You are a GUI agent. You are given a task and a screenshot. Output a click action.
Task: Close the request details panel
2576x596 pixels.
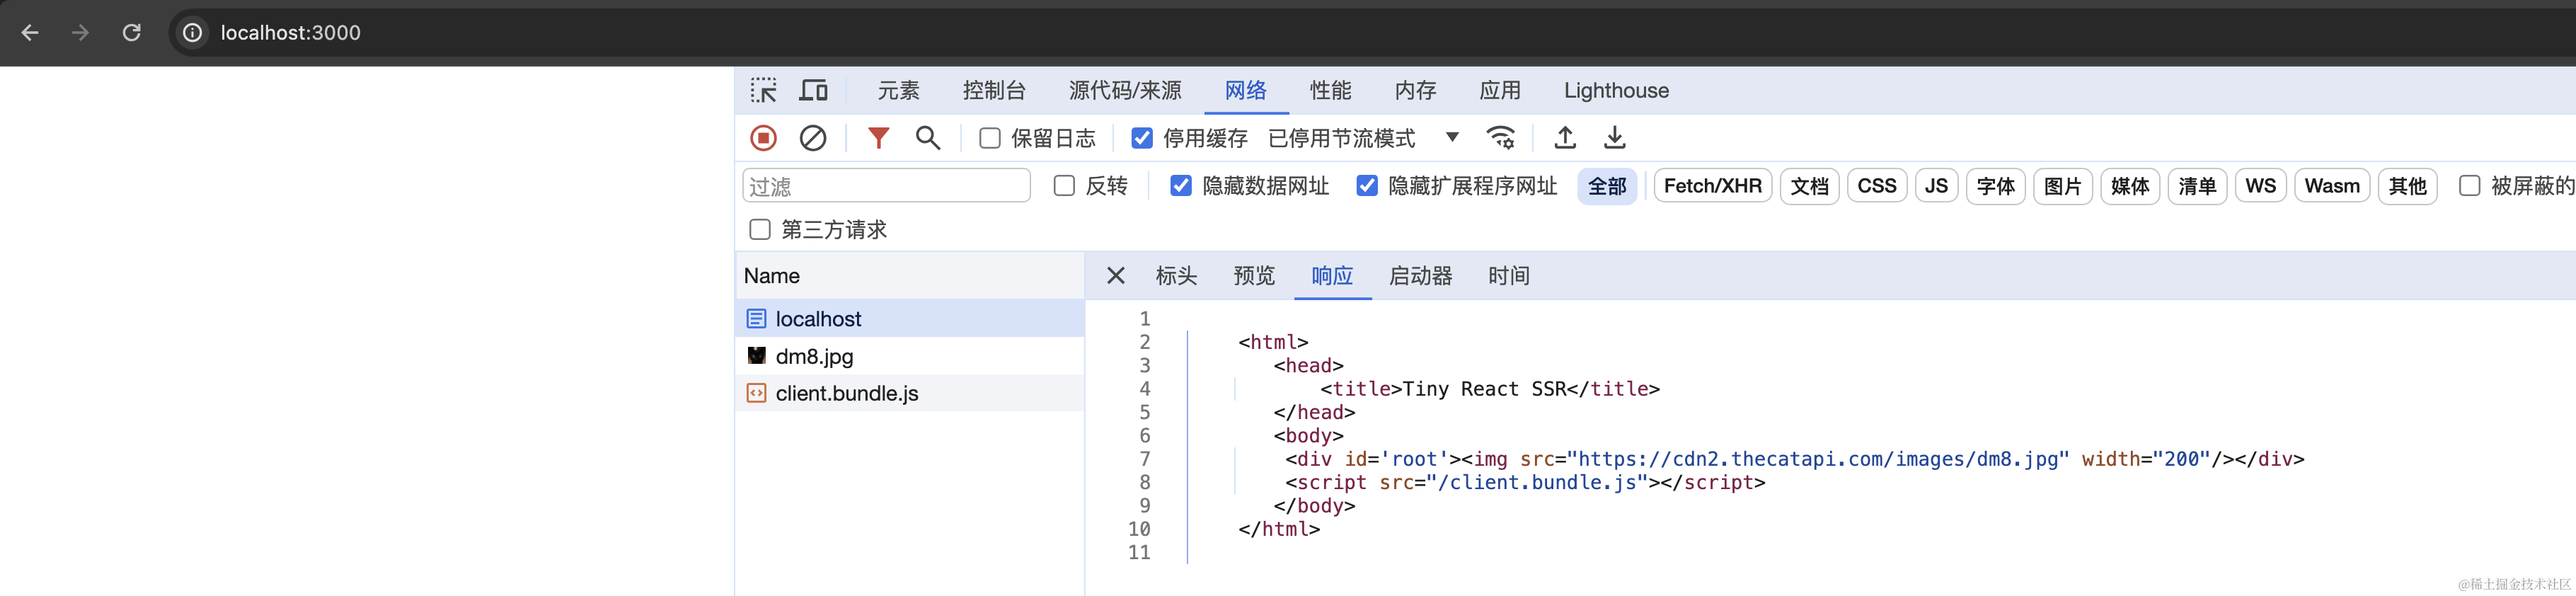click(x=1116, y=276)
